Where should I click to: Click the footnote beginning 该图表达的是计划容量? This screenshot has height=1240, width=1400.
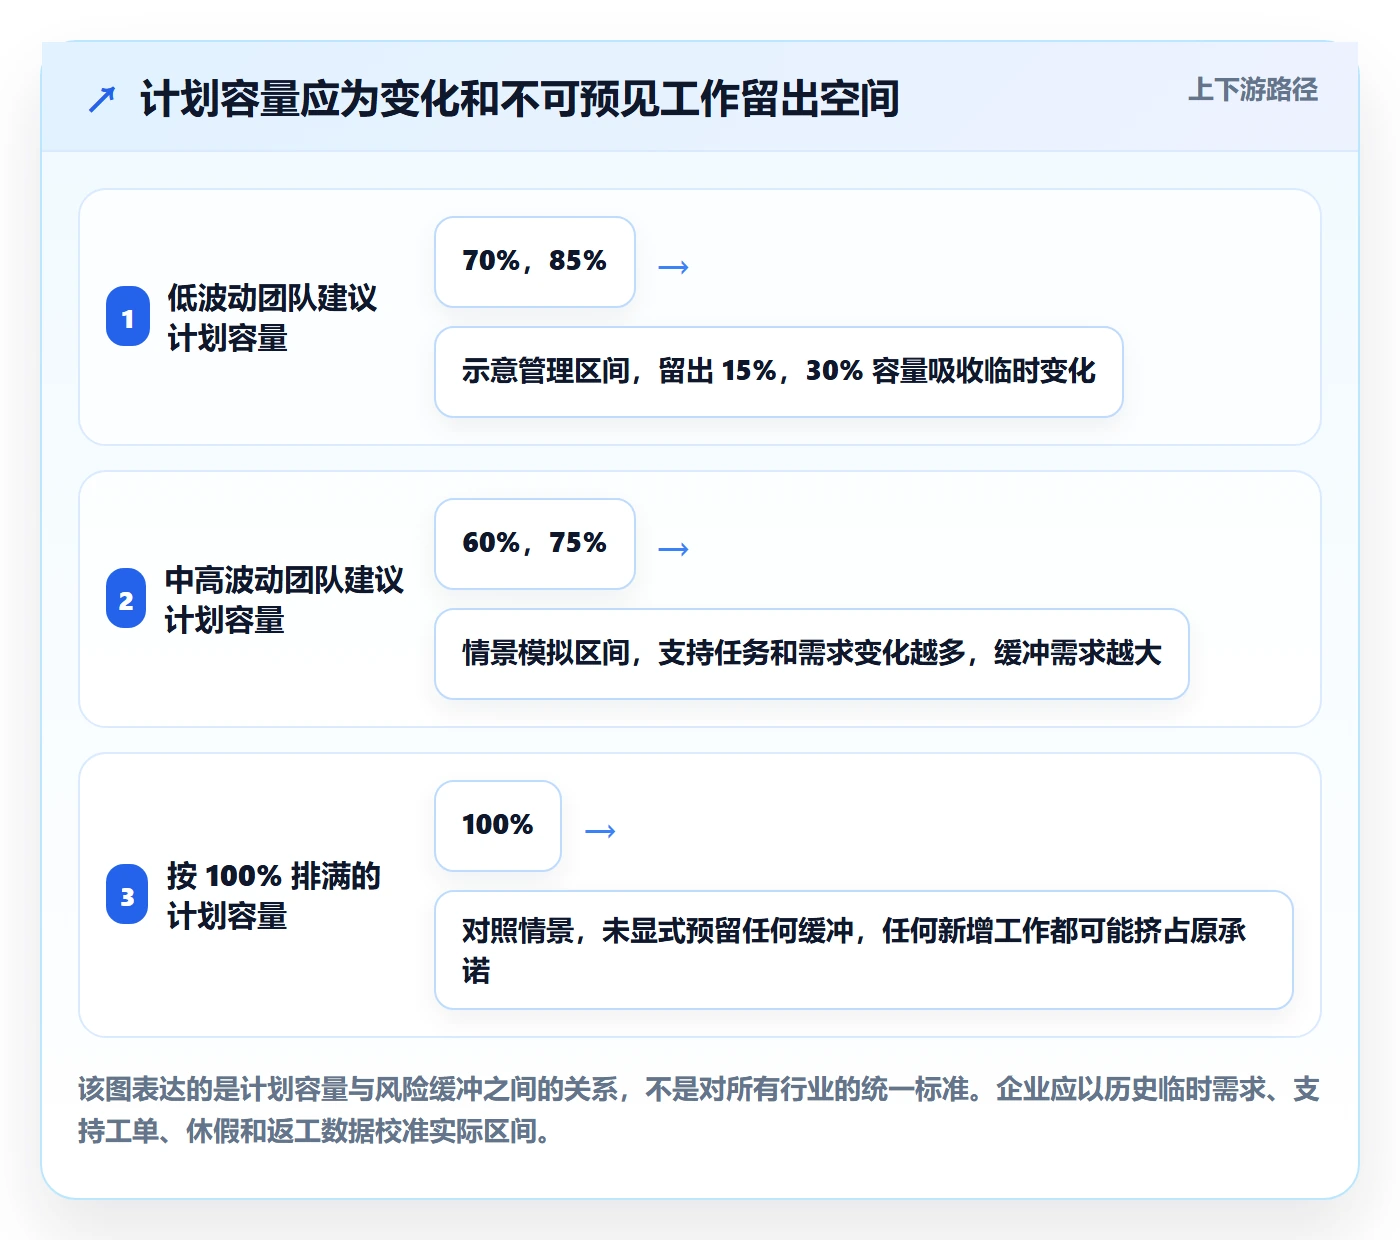click(x=699, y=1109)
